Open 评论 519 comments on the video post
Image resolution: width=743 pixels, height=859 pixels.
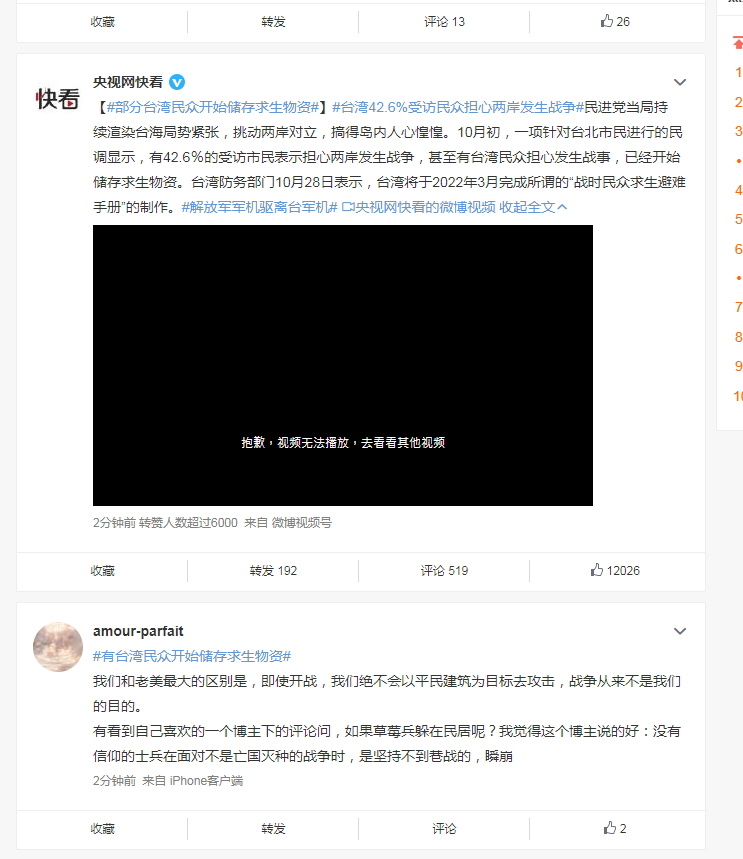pos(444,570)
